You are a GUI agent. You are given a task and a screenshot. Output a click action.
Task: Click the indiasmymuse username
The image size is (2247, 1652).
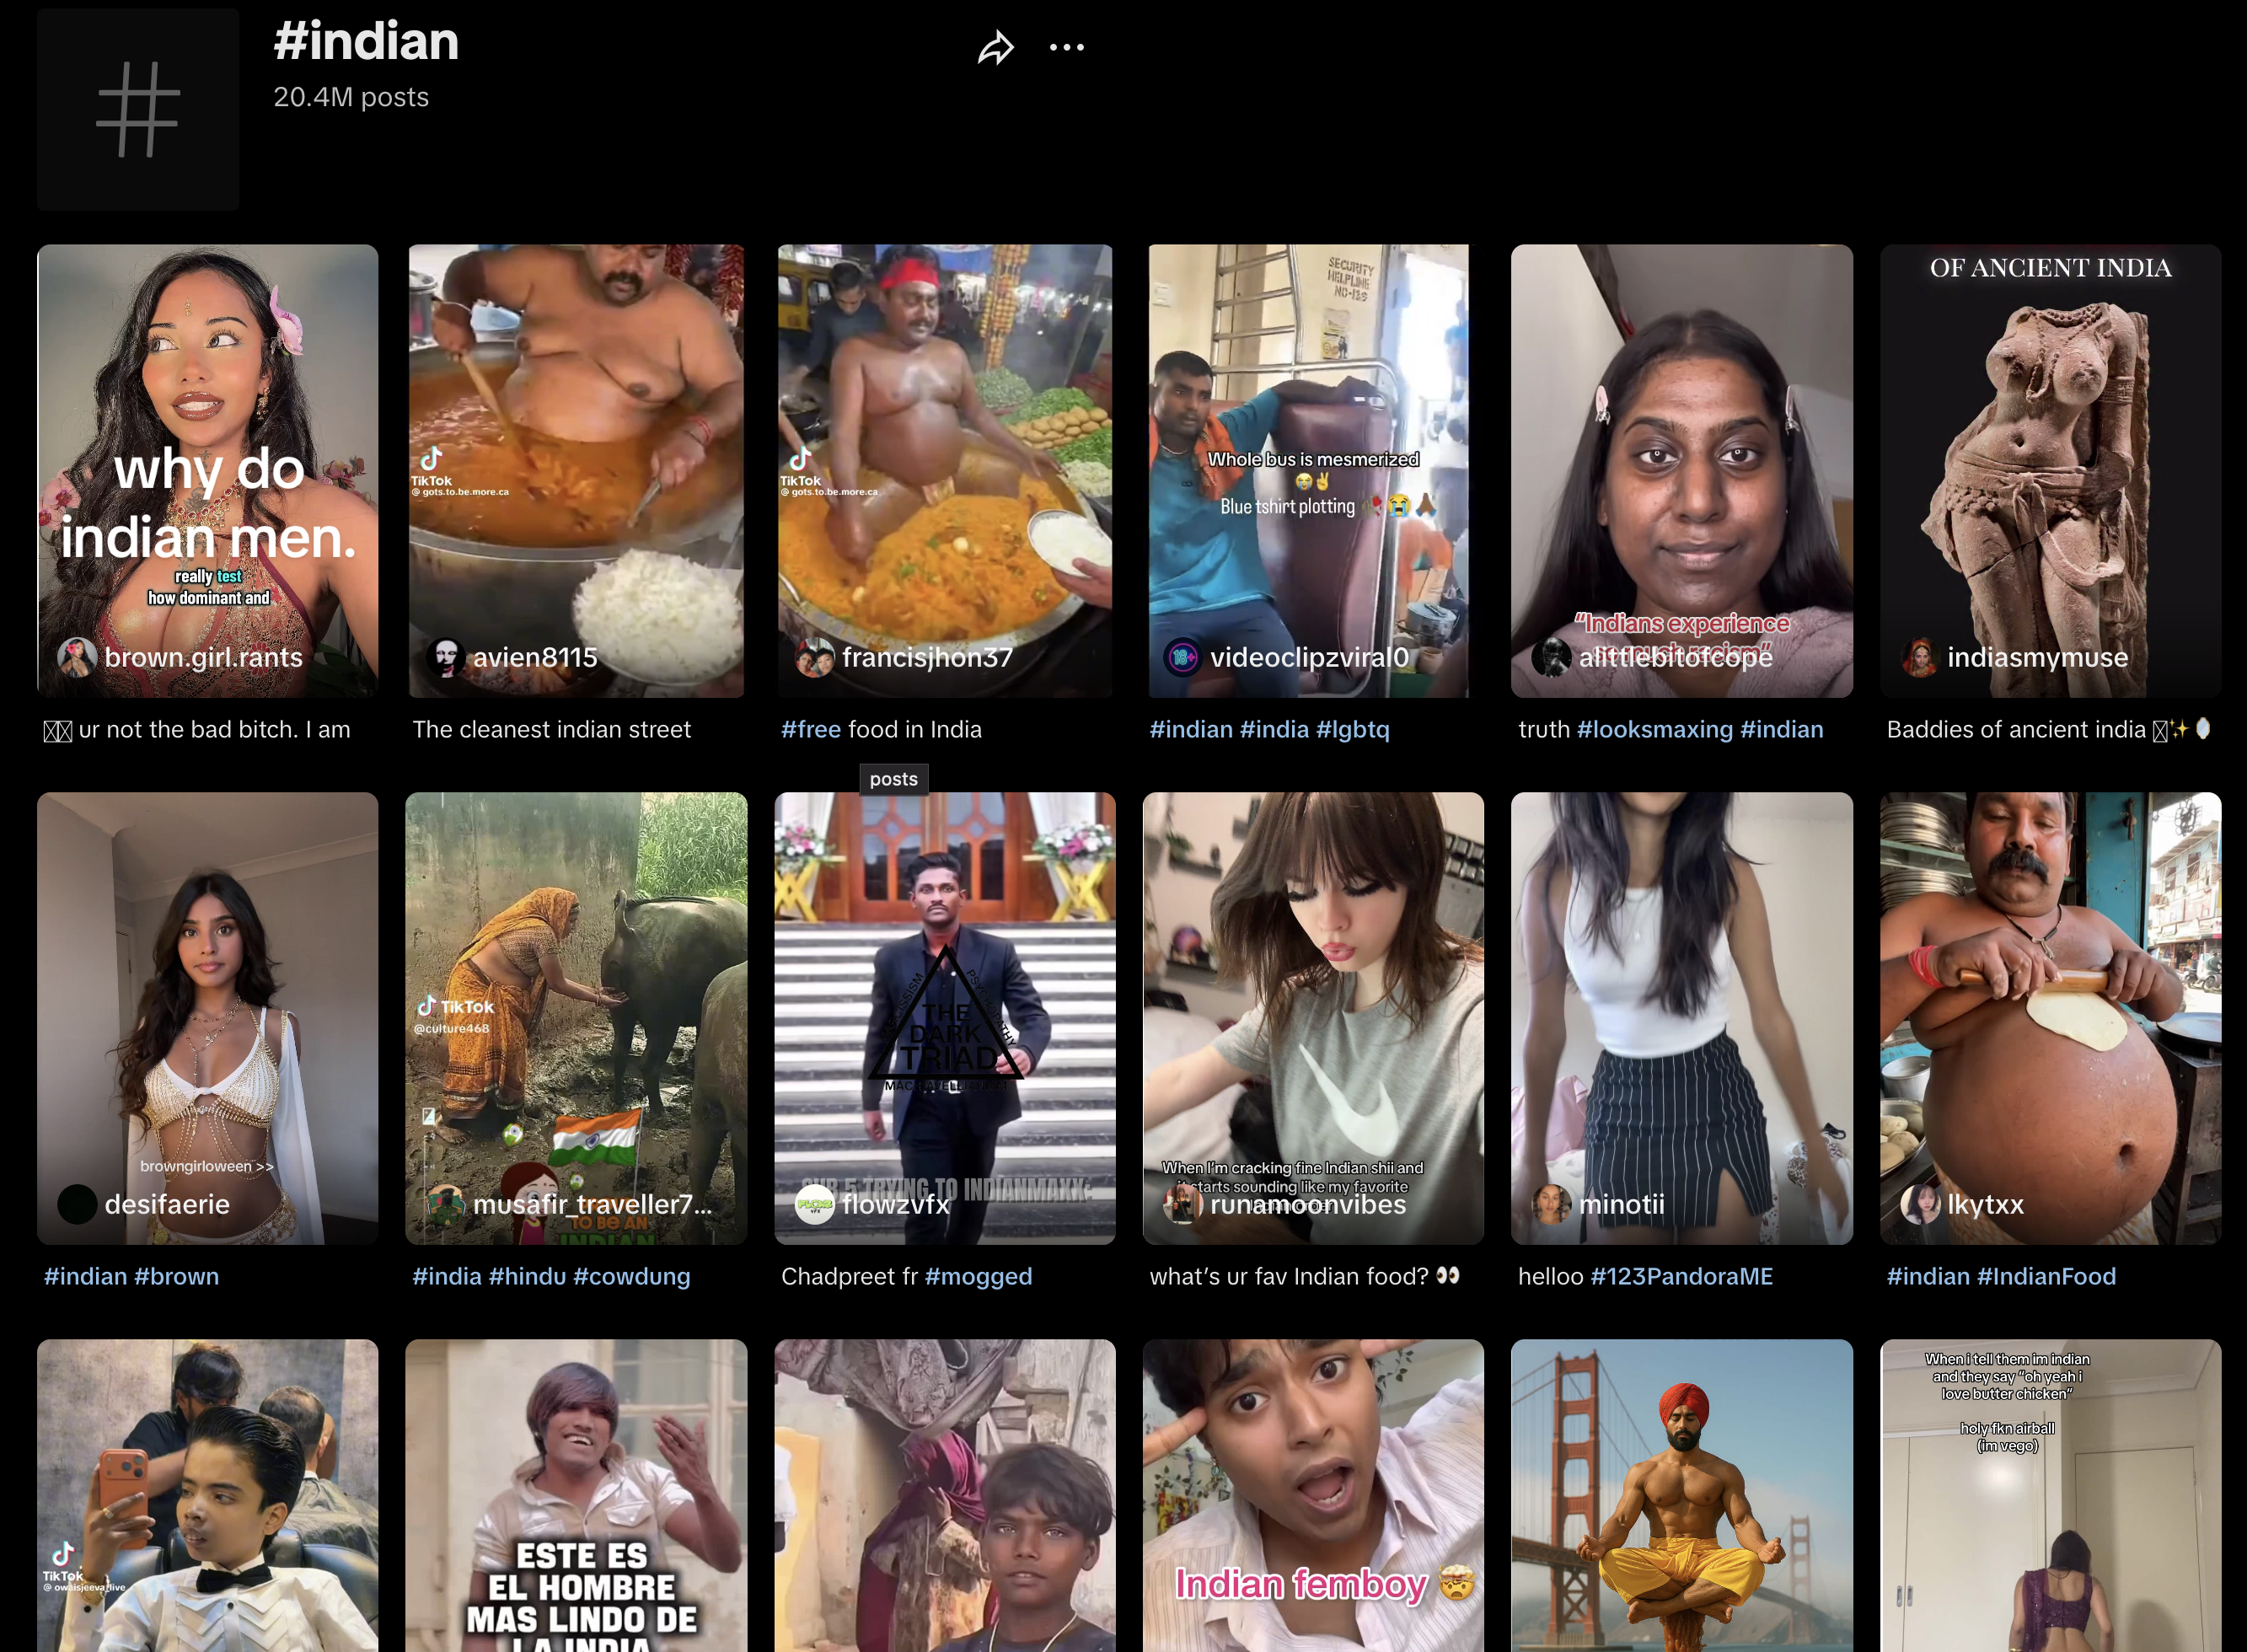(x=2038, y=657)
